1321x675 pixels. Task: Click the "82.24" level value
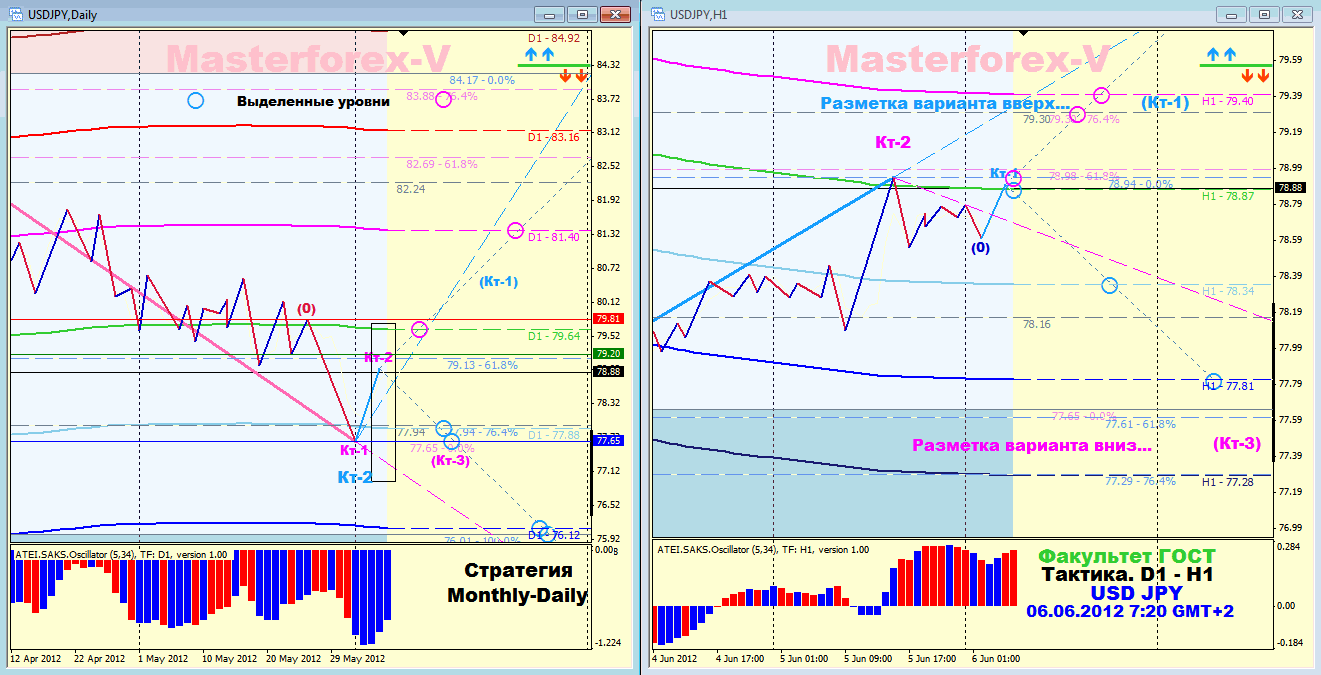click(411, 188)
